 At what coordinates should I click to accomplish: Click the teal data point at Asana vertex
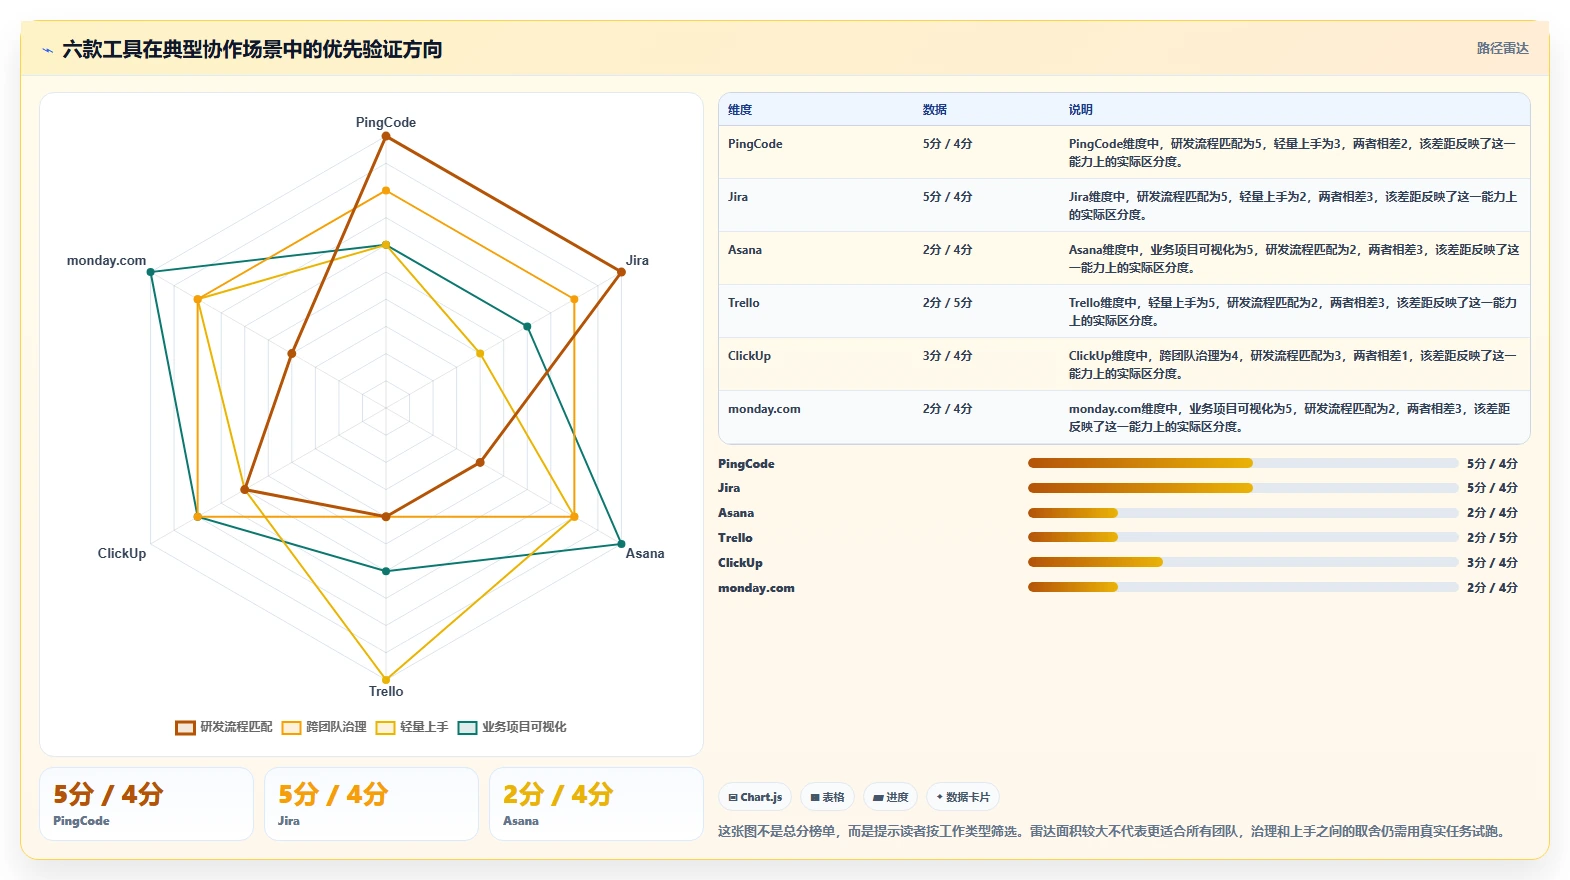click(x=621, y=544)
